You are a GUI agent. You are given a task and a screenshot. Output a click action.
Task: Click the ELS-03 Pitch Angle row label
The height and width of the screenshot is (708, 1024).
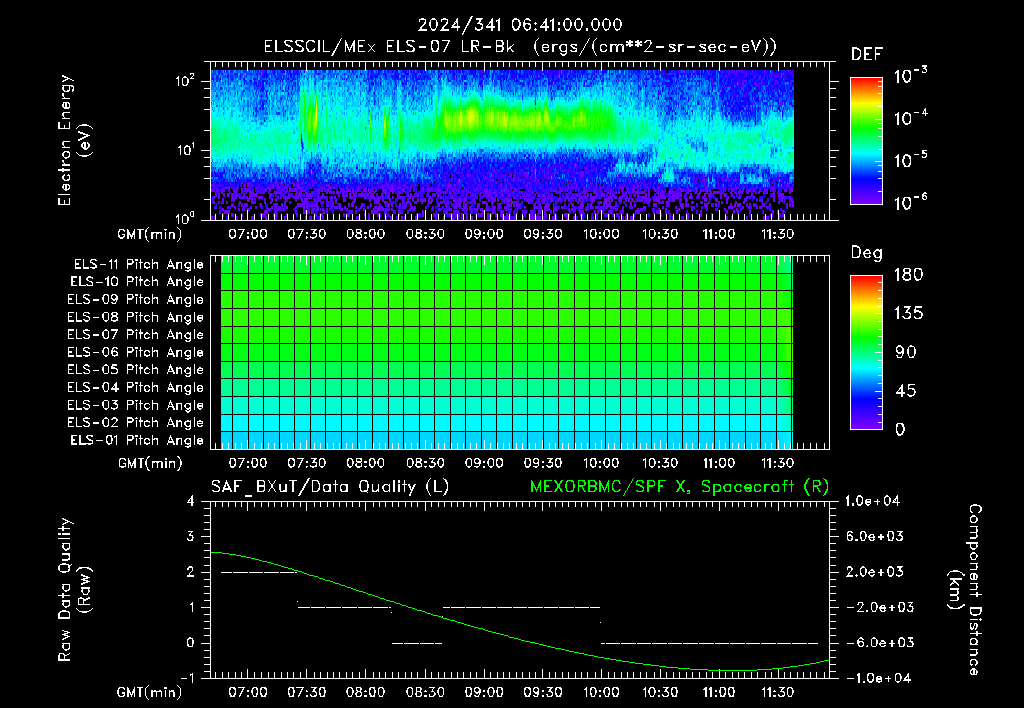(x=136, y=405)
